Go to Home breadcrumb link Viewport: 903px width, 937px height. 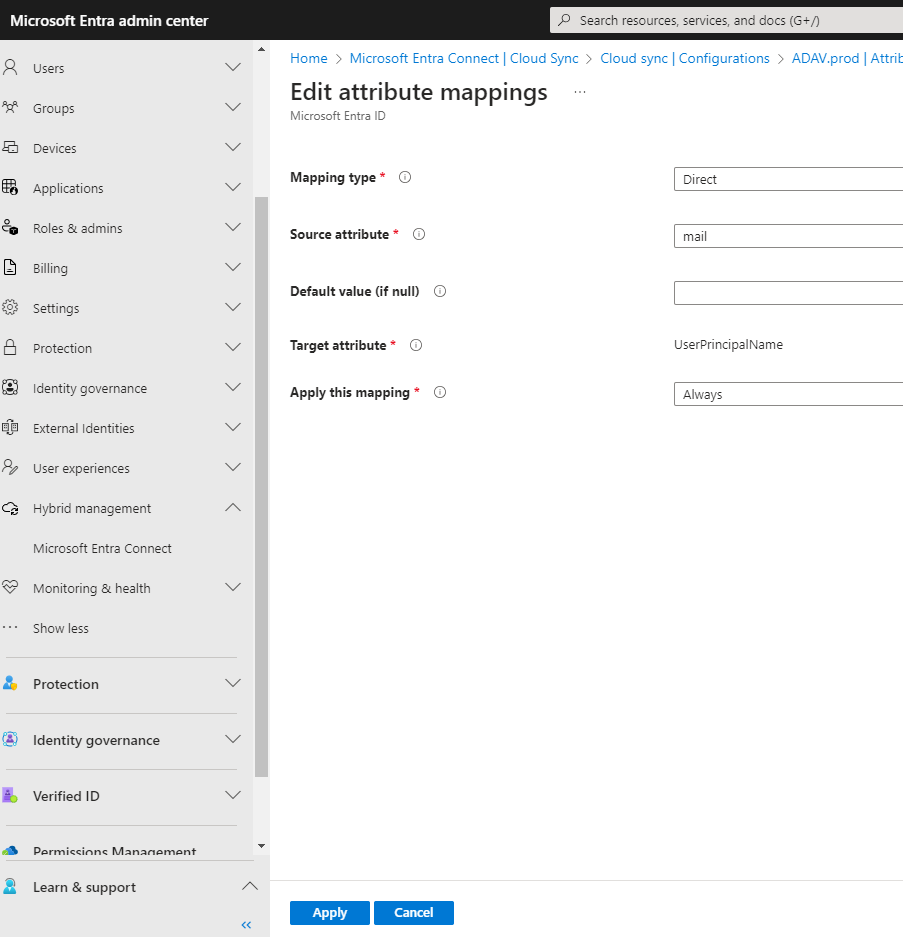click(308, 58)
